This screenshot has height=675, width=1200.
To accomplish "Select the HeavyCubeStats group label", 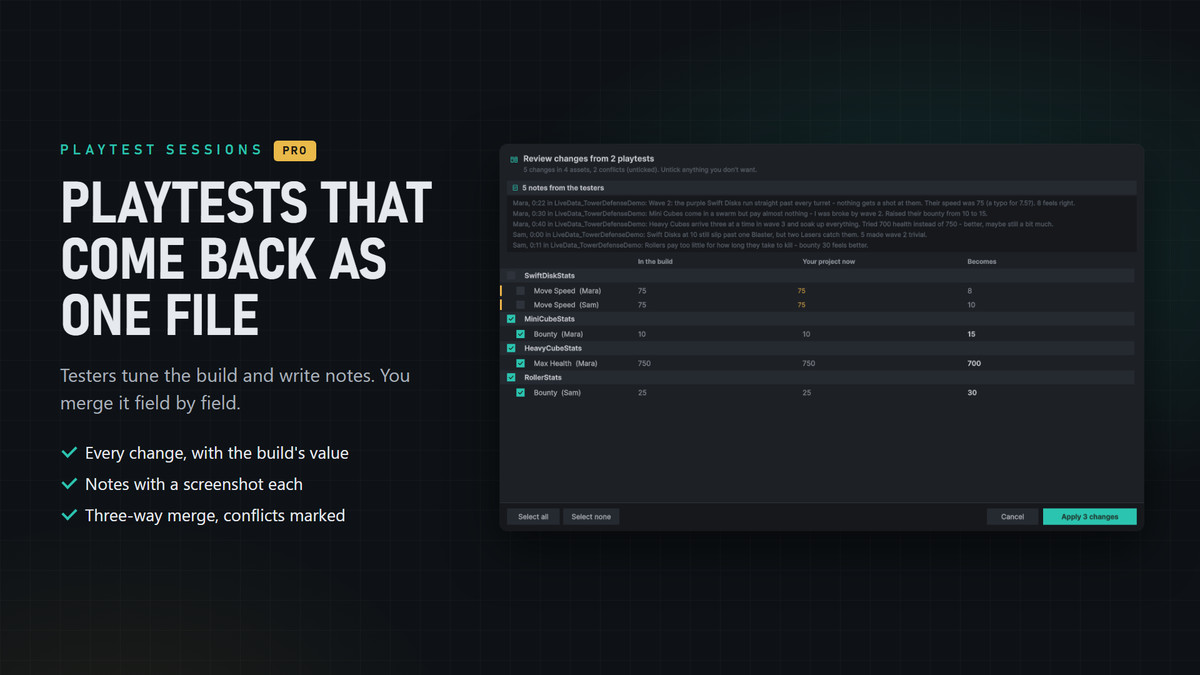I will pyautogui.click(x=553, y=348).
